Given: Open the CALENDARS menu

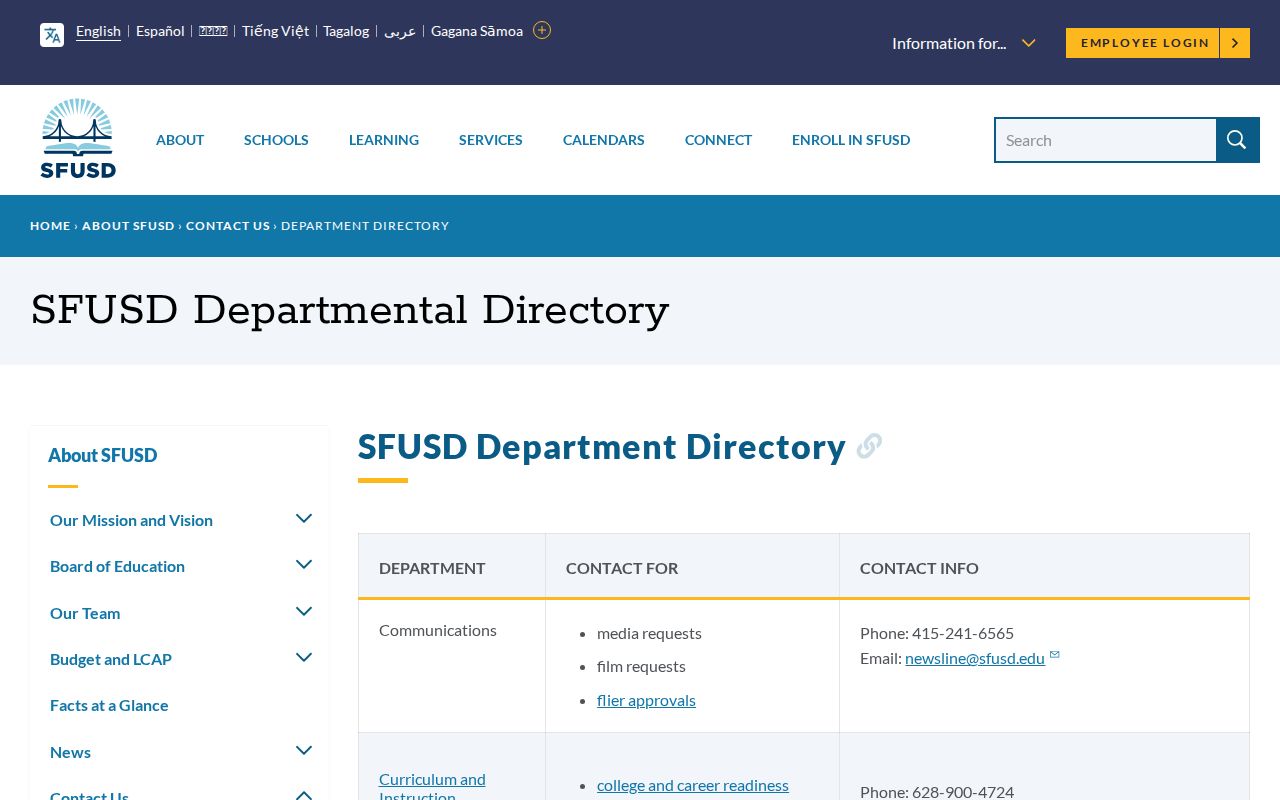Looking at the screenshot, I should point(604,140).
